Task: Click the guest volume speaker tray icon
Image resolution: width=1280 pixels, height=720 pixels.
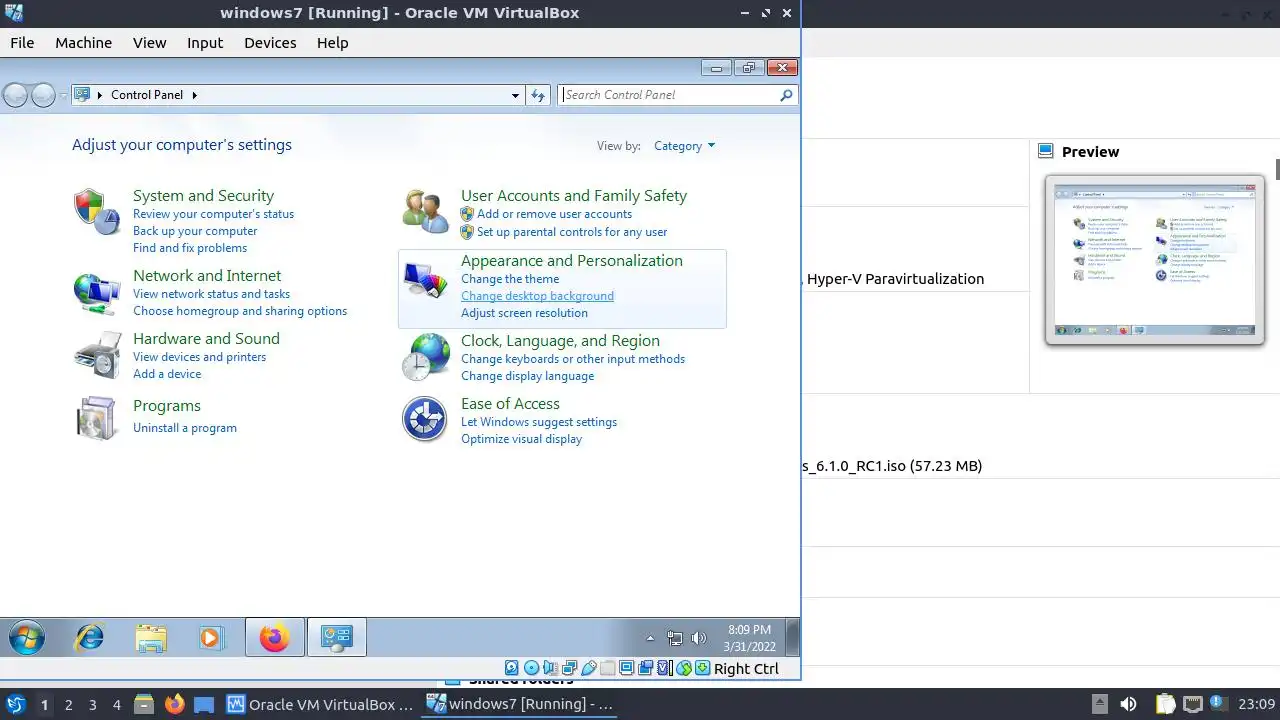Action: 698,638
